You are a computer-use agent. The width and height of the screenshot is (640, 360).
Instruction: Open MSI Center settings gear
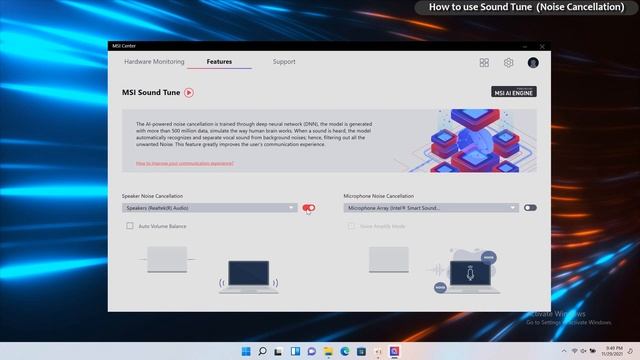[x=508, y=62]
